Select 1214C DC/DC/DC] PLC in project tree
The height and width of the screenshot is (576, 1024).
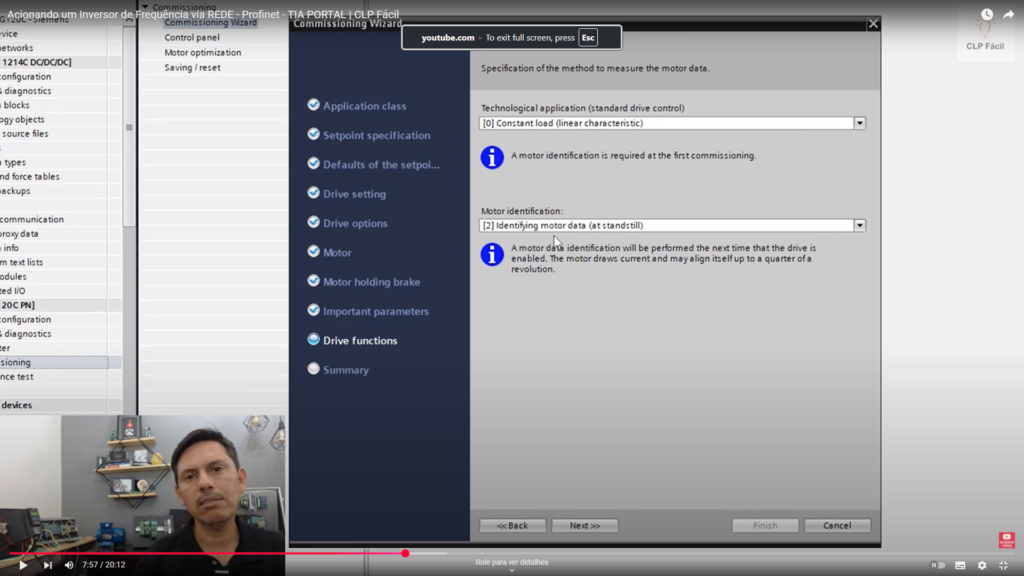click(37, 62)
